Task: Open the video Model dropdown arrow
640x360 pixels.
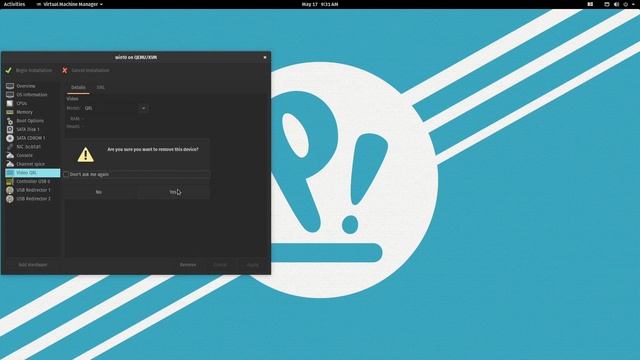Action: coord(143,108)
